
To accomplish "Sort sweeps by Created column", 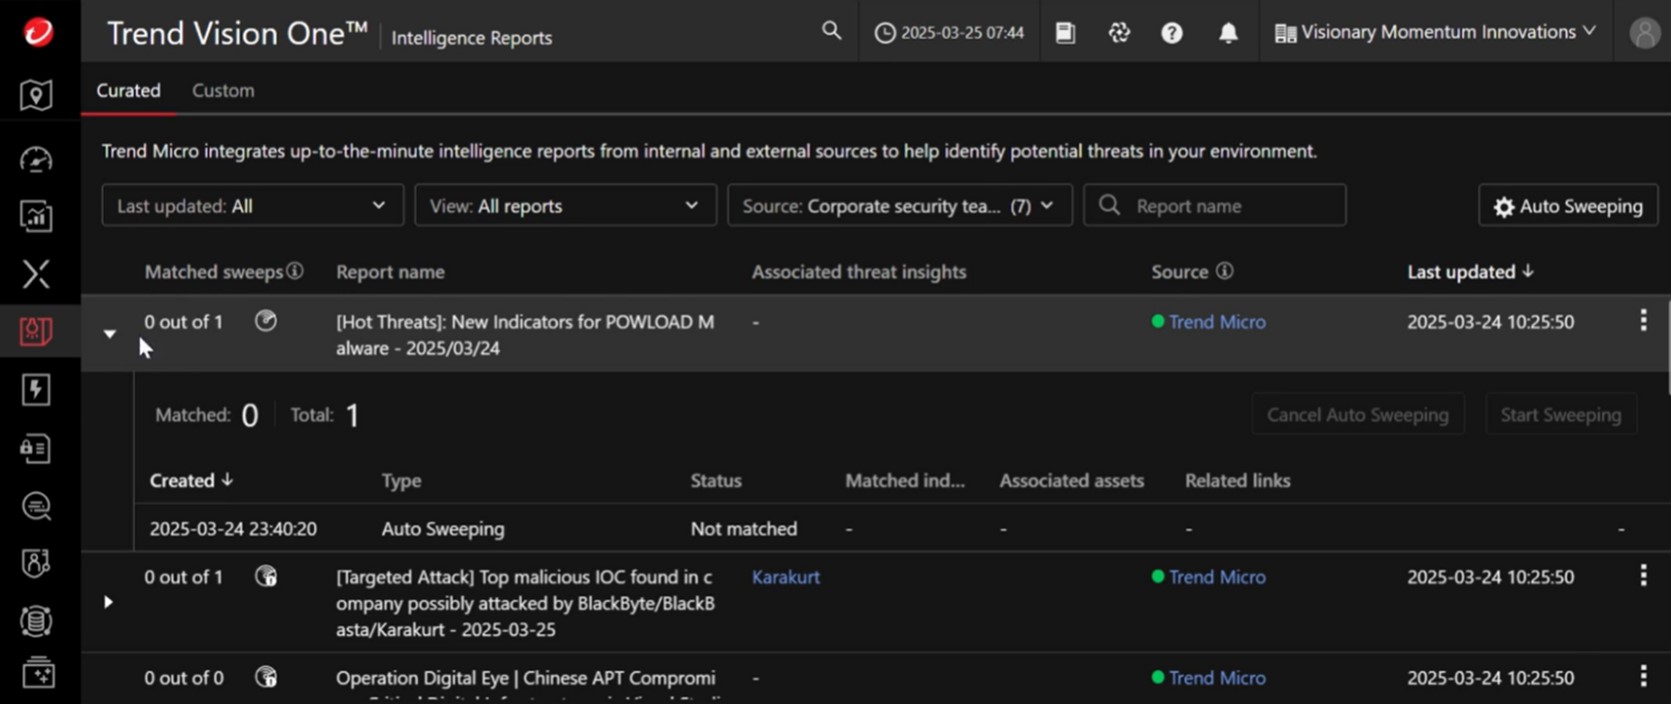I will pos(191,480).
